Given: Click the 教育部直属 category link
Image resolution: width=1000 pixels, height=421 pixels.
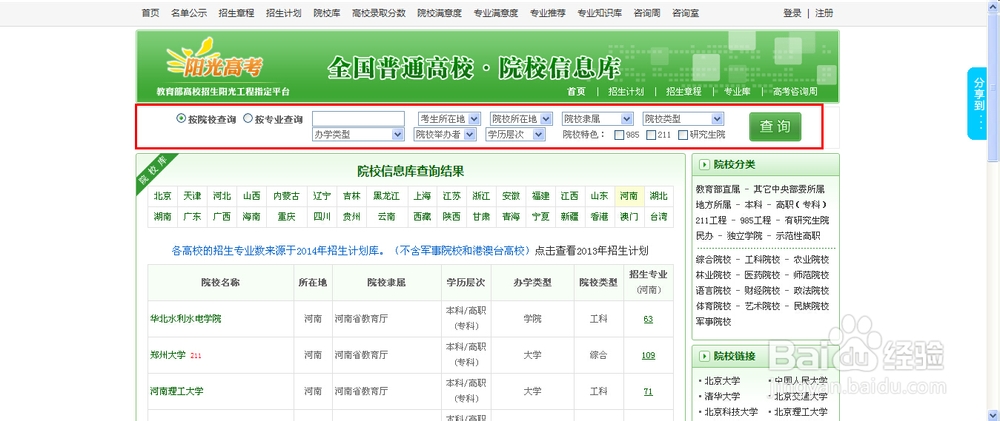Looking at the screenshot, I should [717, 189].
